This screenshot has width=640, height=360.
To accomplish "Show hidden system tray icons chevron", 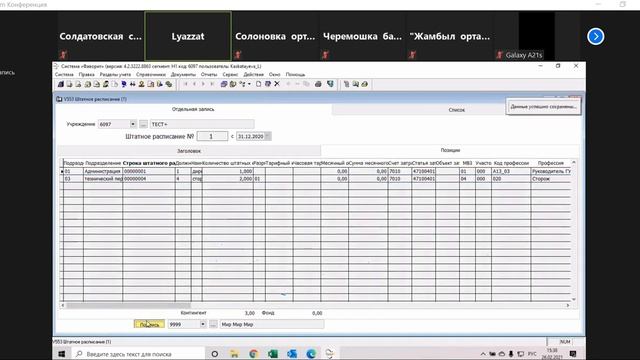I will click(483, 354).
